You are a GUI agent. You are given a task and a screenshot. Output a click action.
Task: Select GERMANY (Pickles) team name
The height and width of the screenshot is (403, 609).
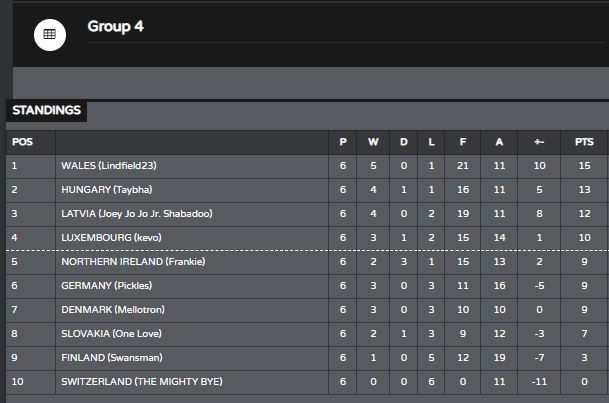coord(107,286)
